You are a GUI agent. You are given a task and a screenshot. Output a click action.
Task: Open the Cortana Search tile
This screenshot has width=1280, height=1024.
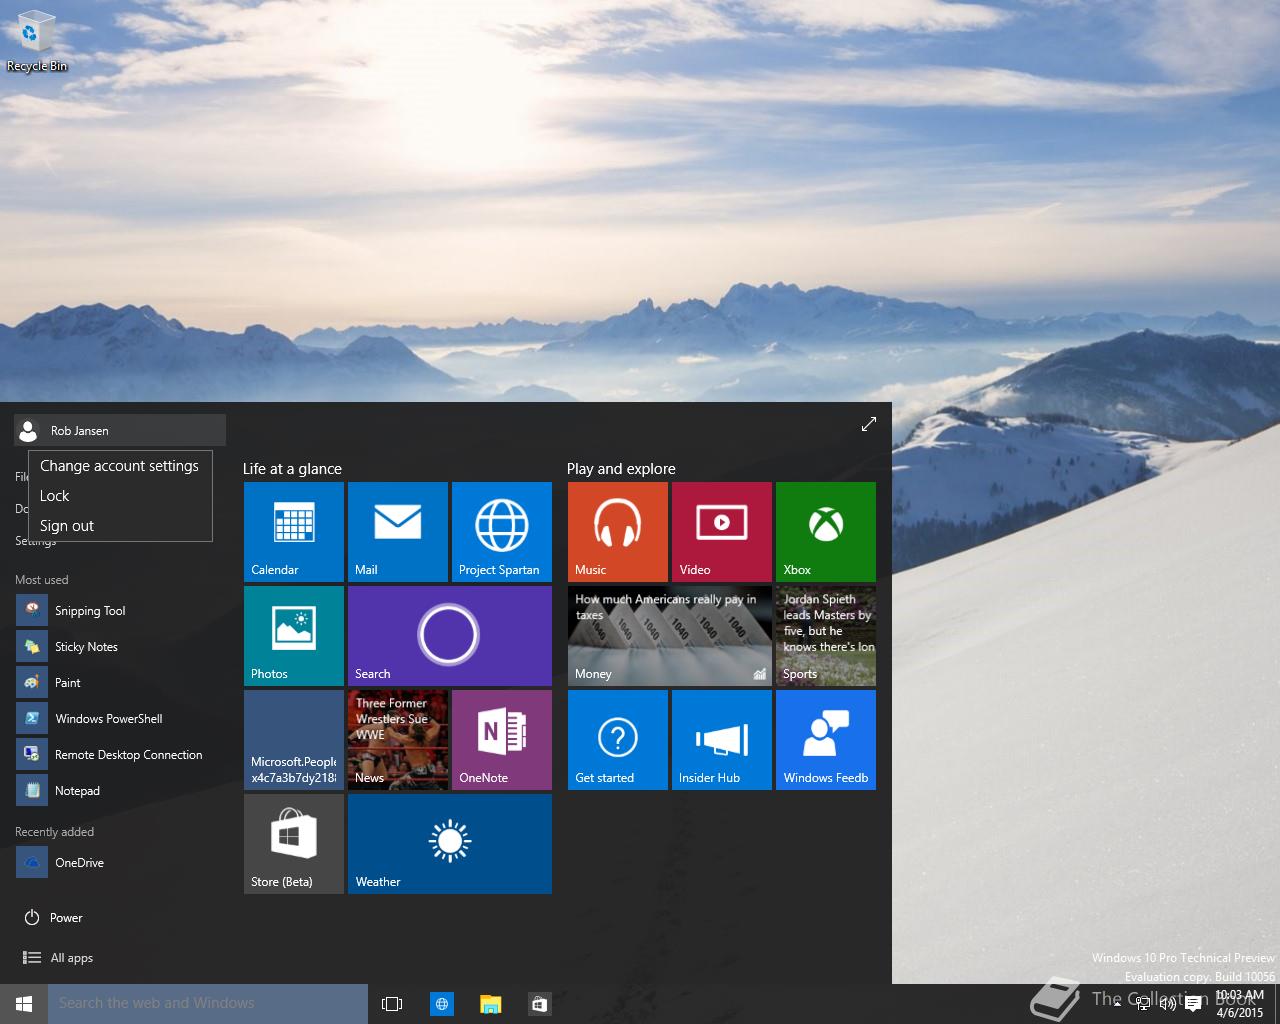[x=450, y=636]
